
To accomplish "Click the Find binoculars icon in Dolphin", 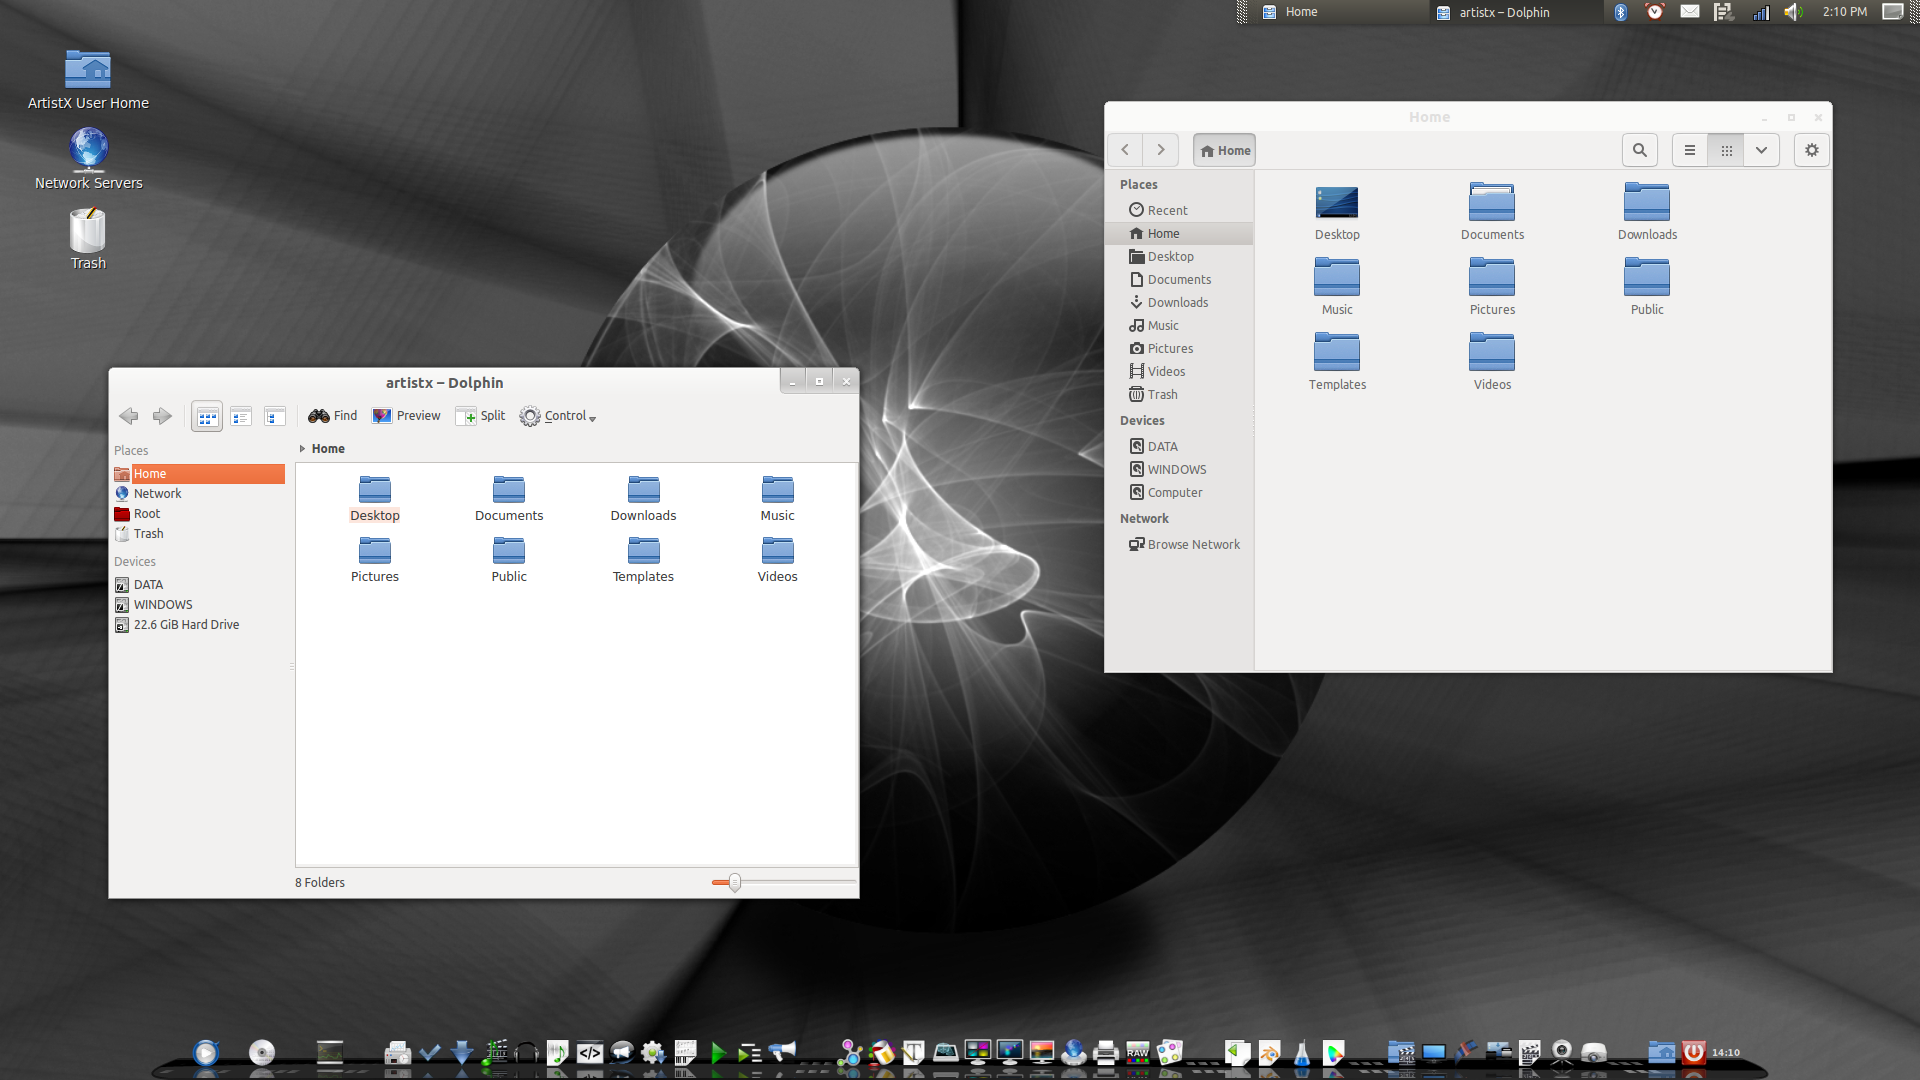I will tap(319, 416).
